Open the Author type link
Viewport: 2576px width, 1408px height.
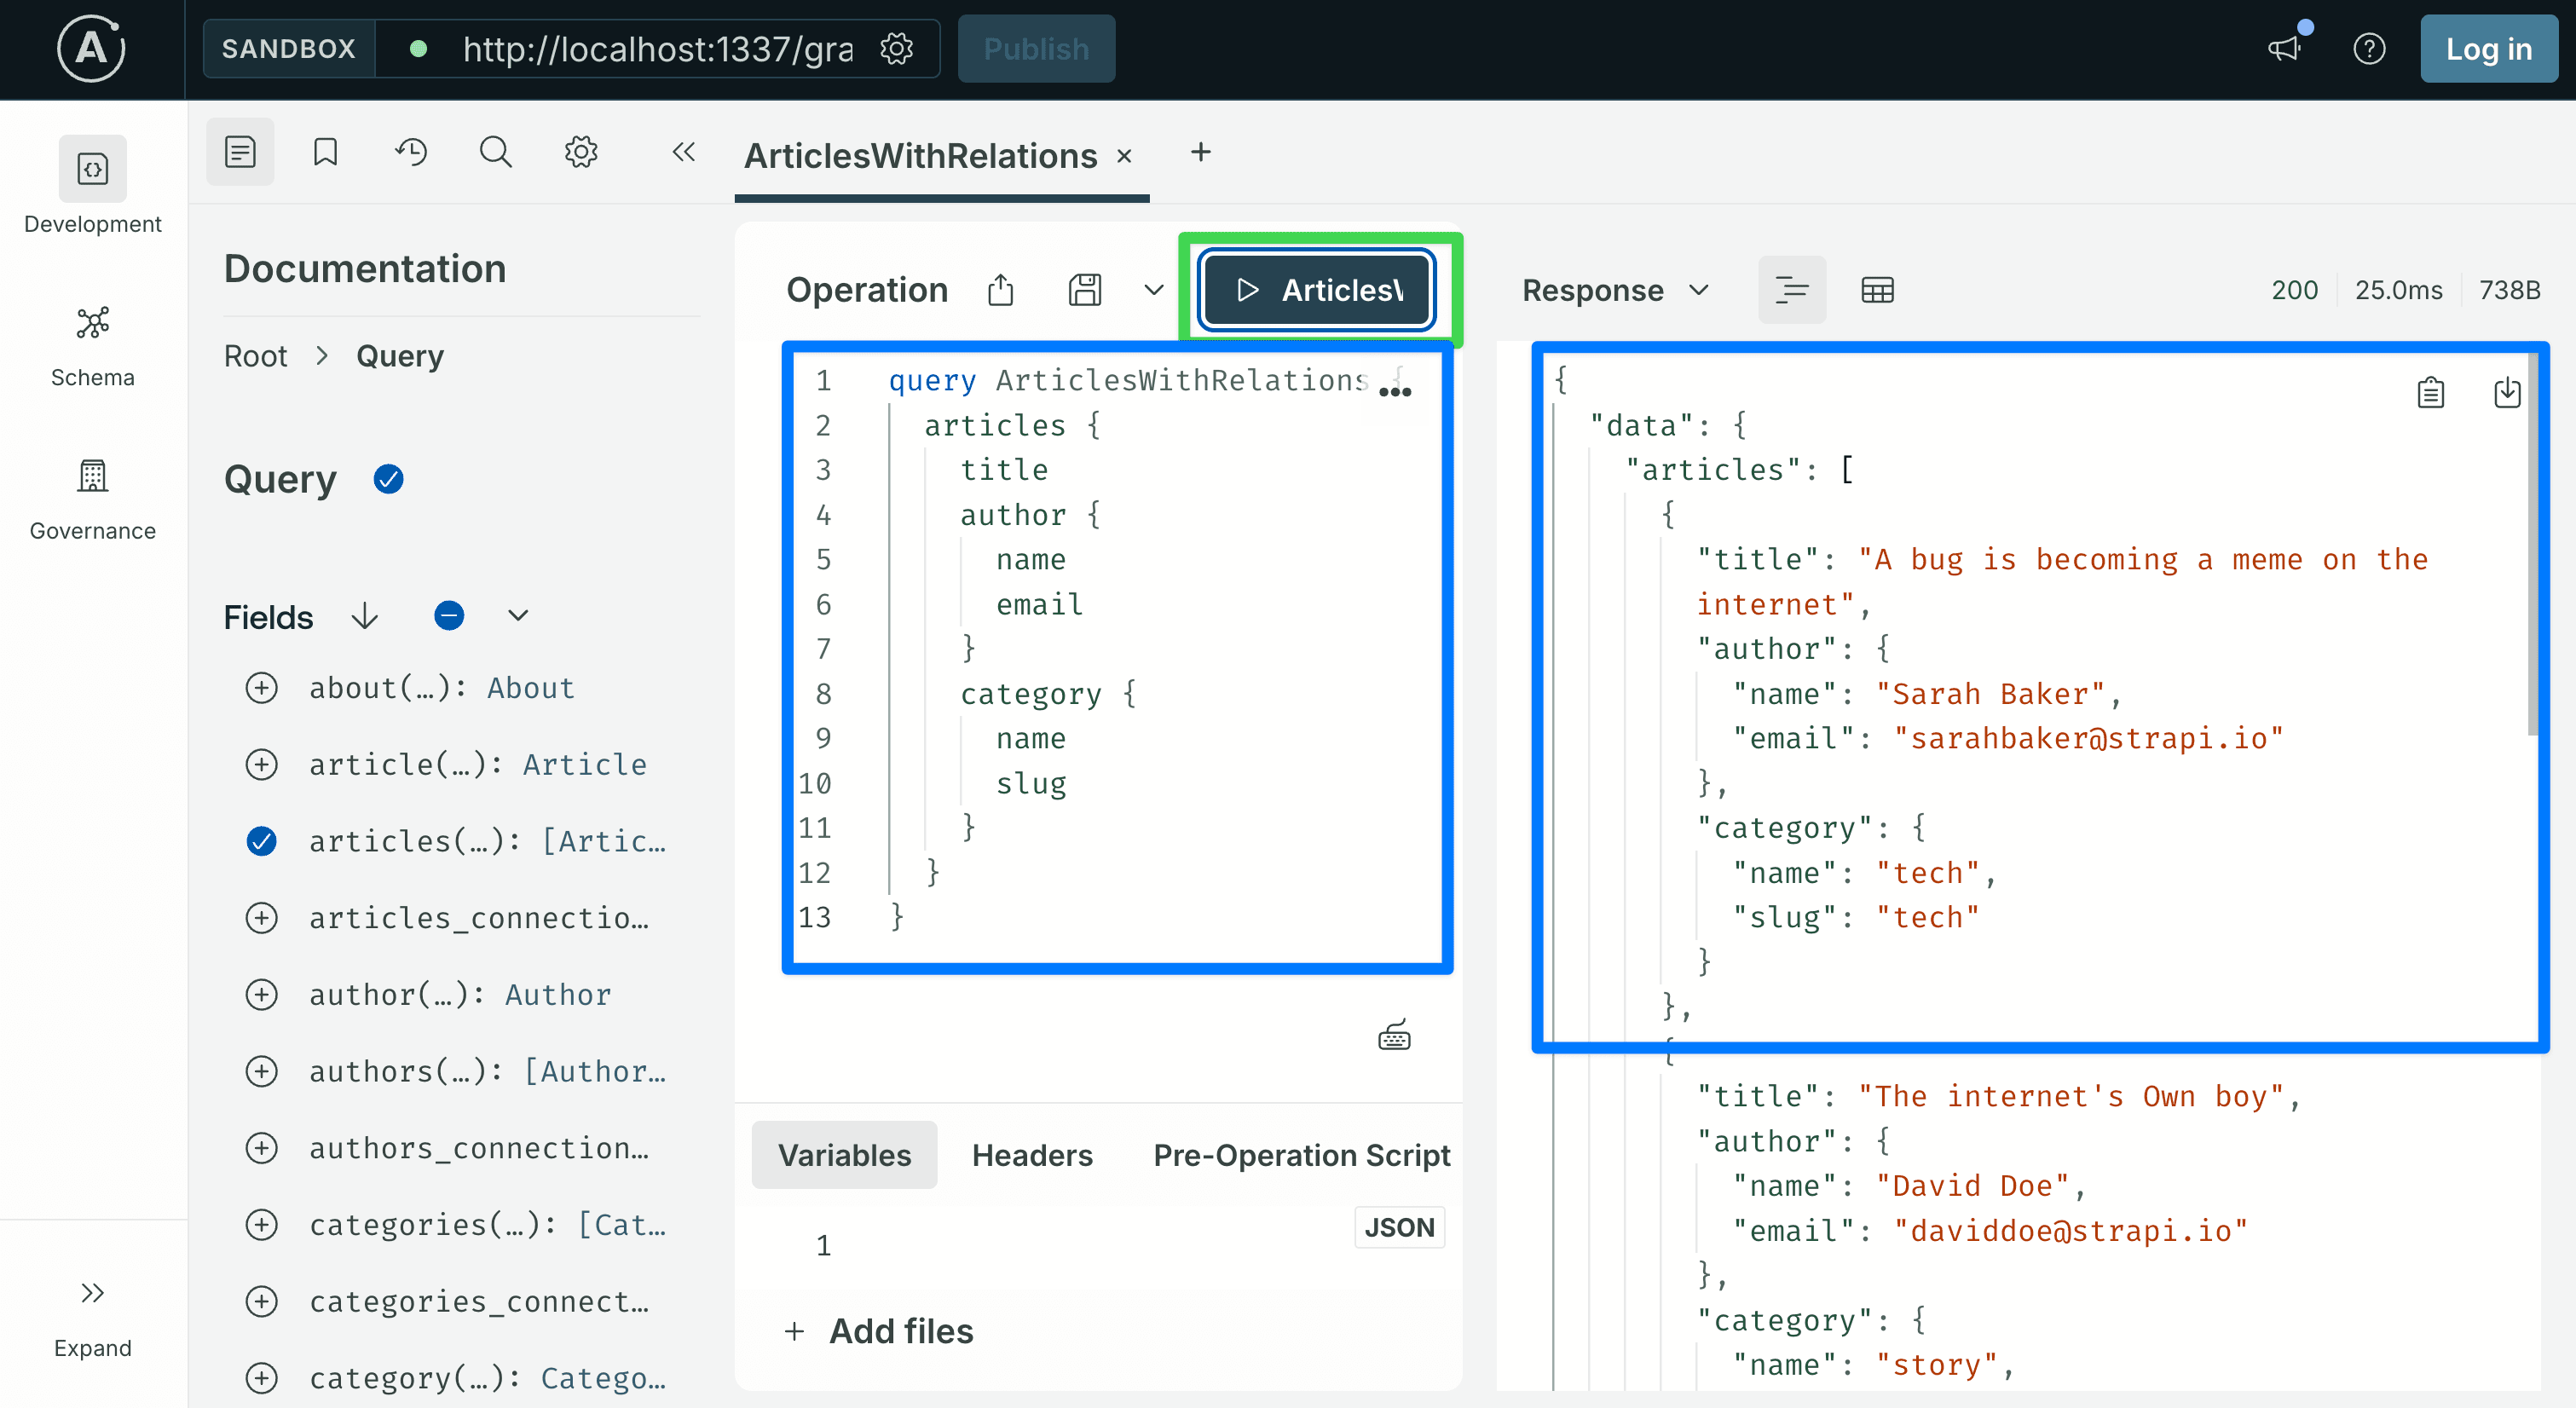[558, 995]
